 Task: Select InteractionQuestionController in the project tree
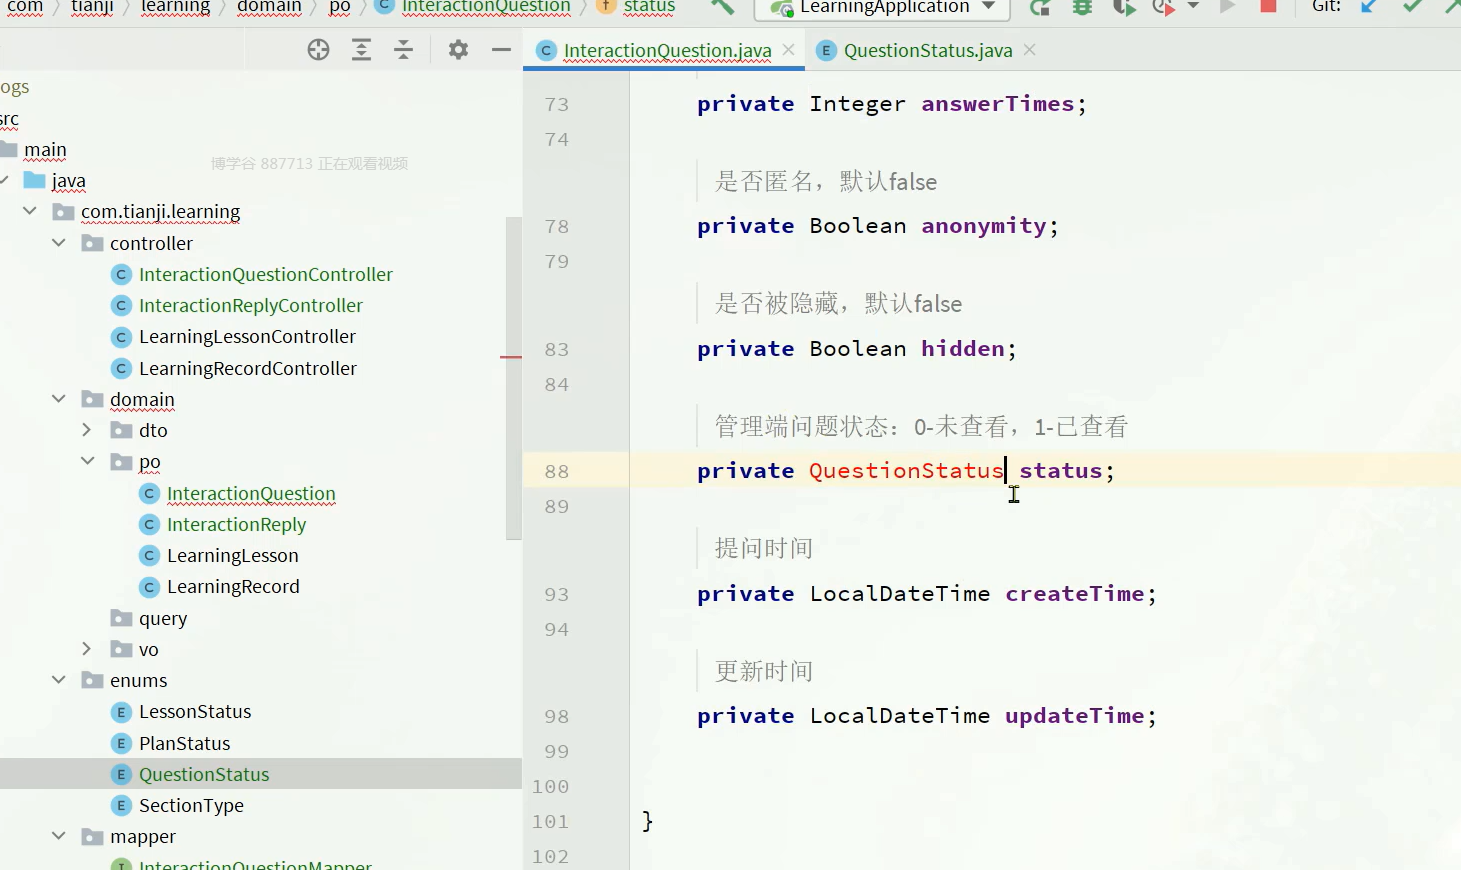click(265, 274)
